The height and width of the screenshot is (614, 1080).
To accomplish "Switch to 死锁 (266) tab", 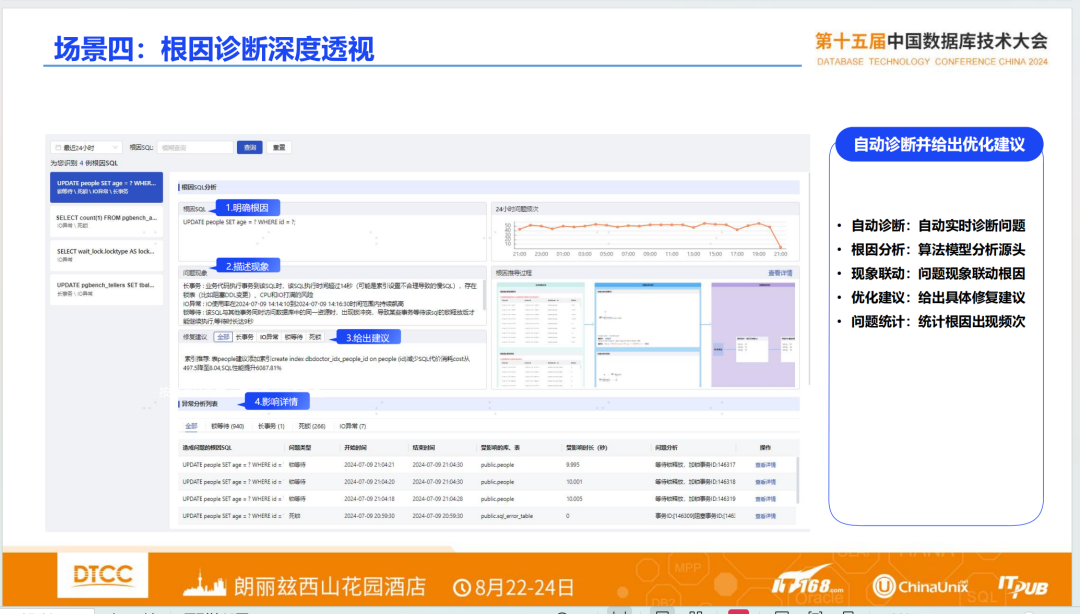I will coord(311,426).
